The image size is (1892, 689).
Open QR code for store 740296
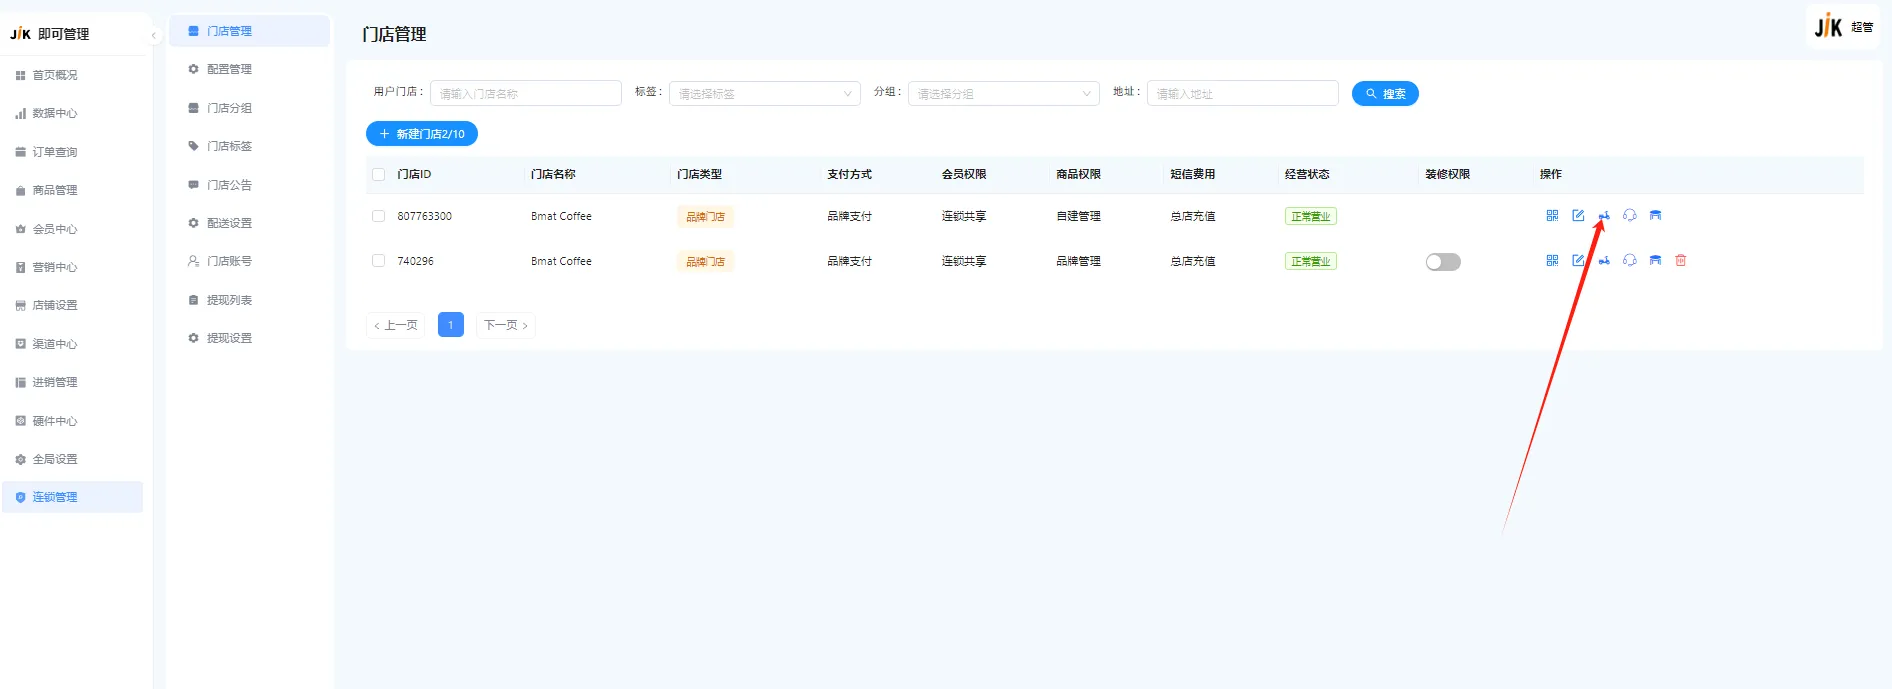(x=1552, y=261)
